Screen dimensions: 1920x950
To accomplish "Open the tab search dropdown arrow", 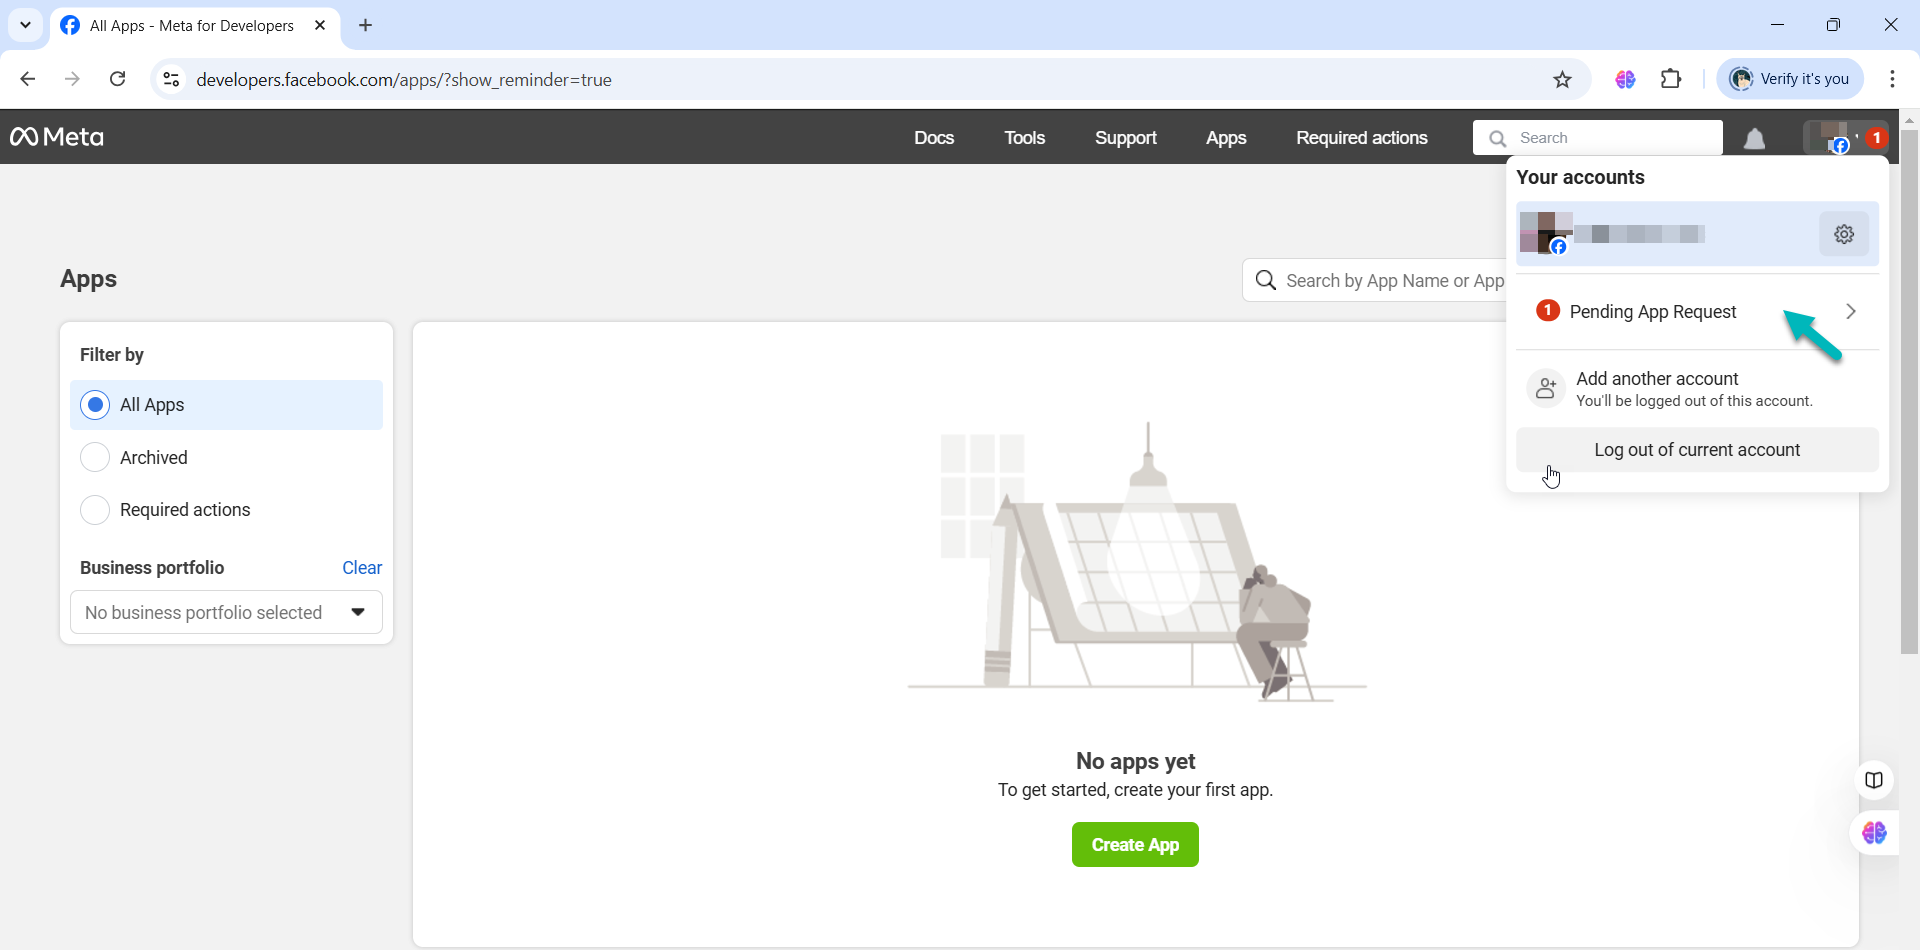I will 25,25.
